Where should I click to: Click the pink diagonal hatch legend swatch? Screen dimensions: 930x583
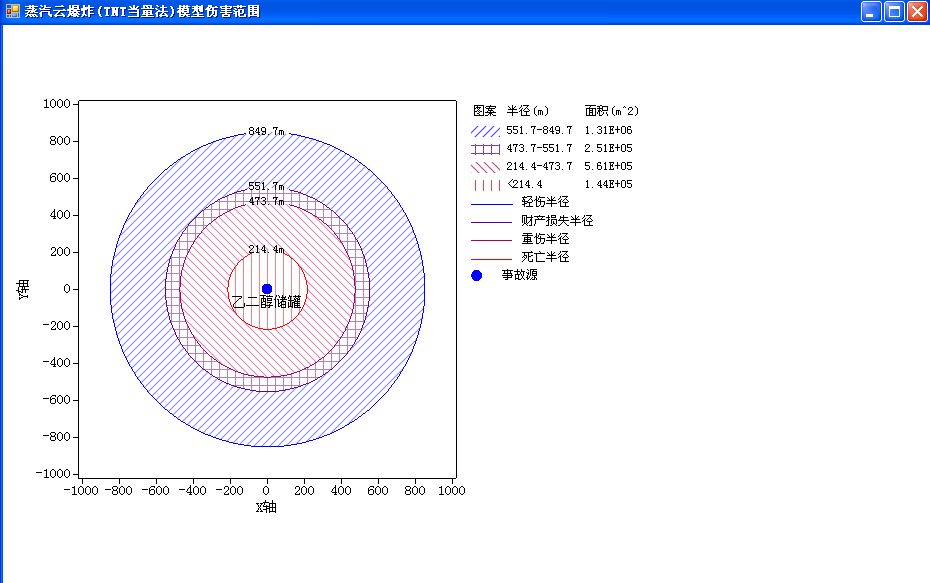(486, 167)
